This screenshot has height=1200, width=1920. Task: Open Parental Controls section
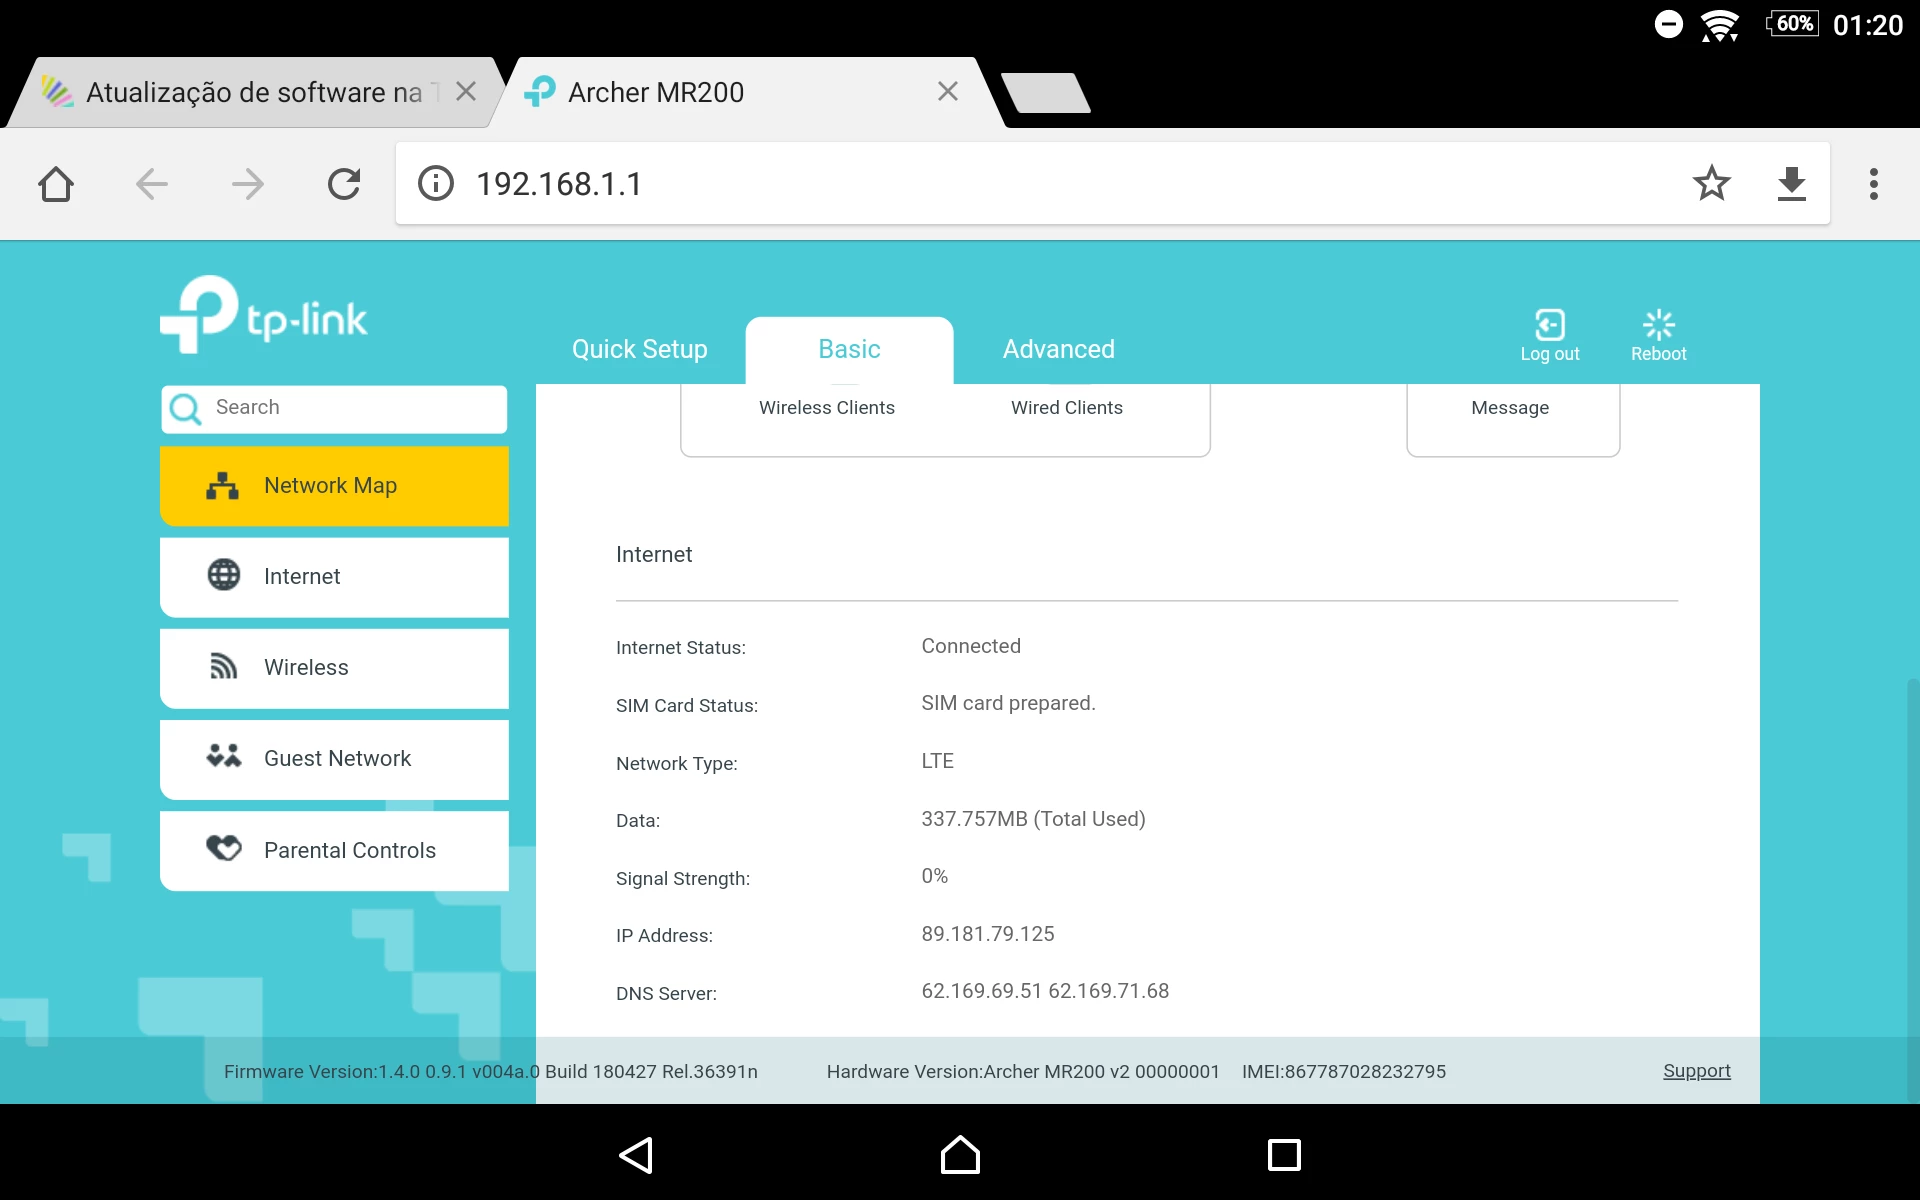coord(334,850)
